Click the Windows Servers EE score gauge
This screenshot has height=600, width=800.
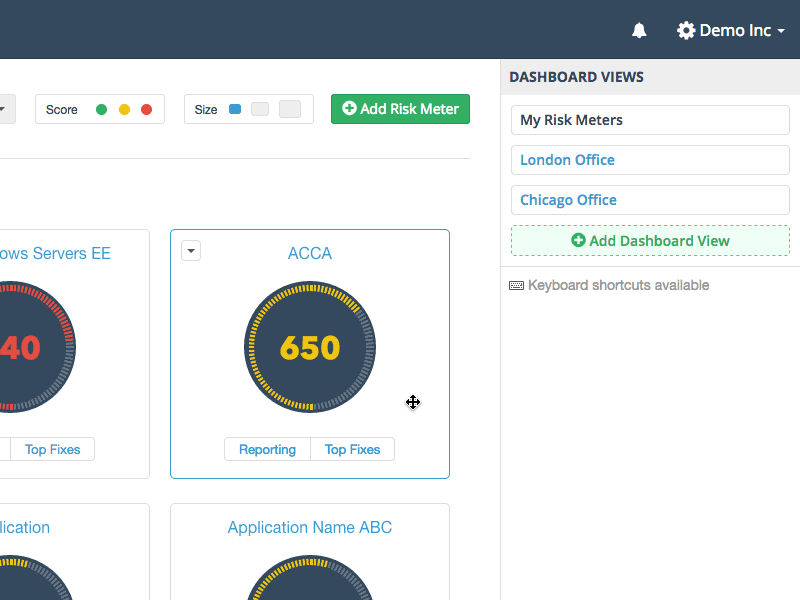tap(36, 347)
